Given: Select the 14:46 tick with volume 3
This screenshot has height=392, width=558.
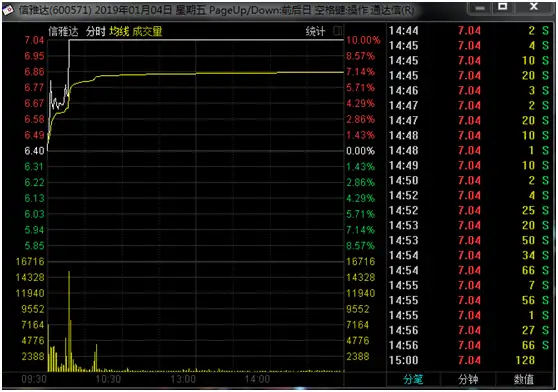Looking at the screenshot, I should pyautogui.click(x=469, y=90).
